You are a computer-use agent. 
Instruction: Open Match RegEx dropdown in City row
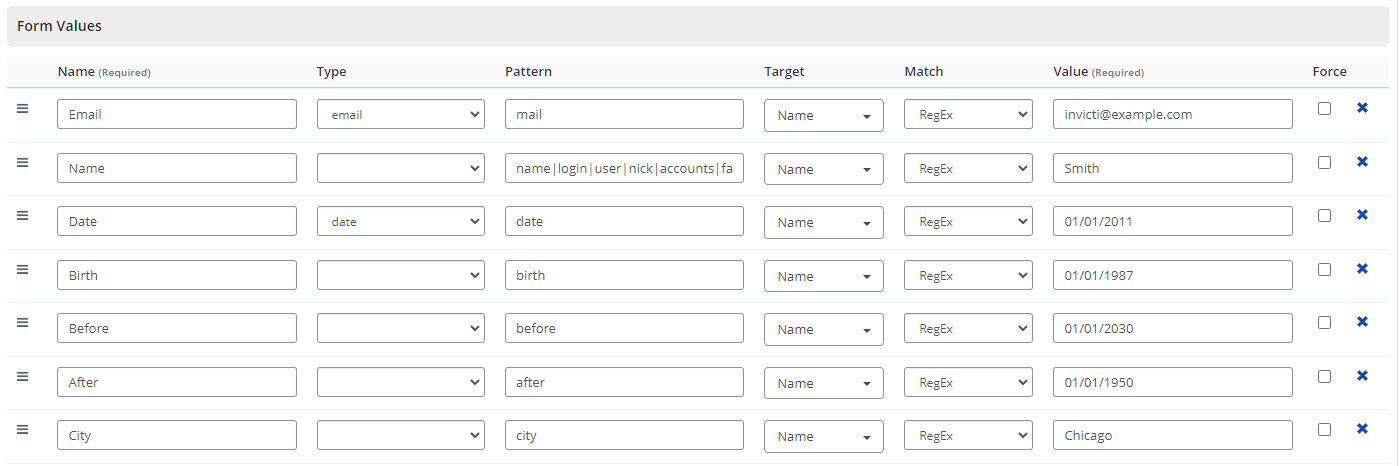click(967, 435)
